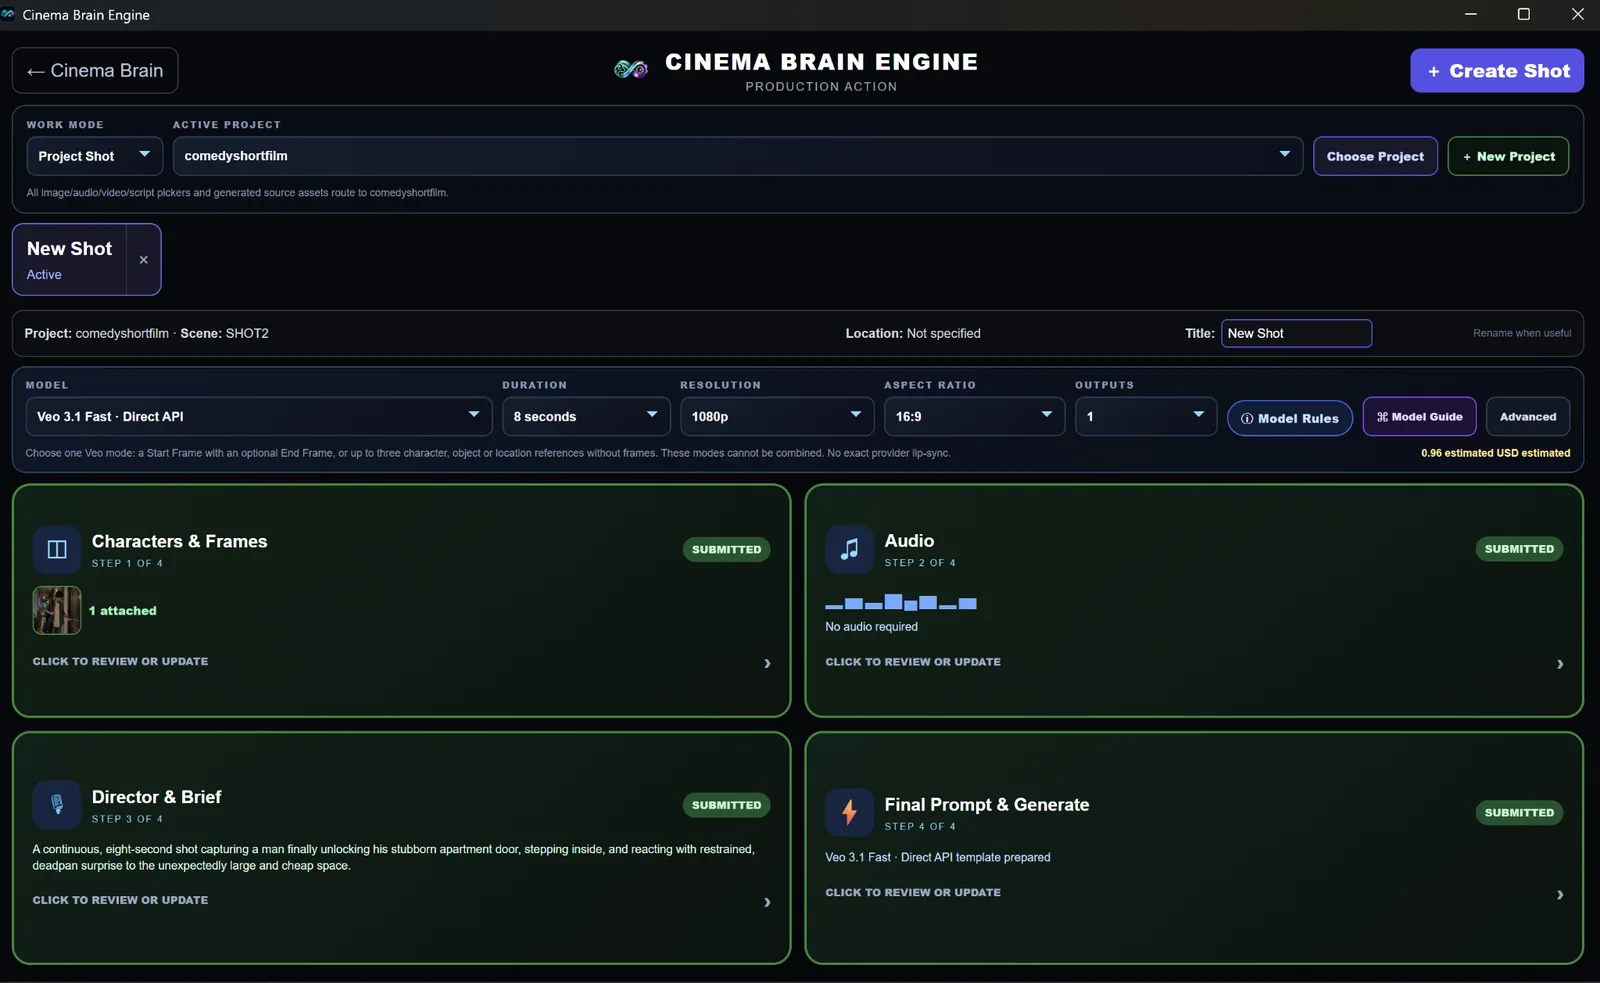The width and height of the screenshot is (1600, 983).
Task: Click the Advanced settings button
Action: [x=1528, y=417]
